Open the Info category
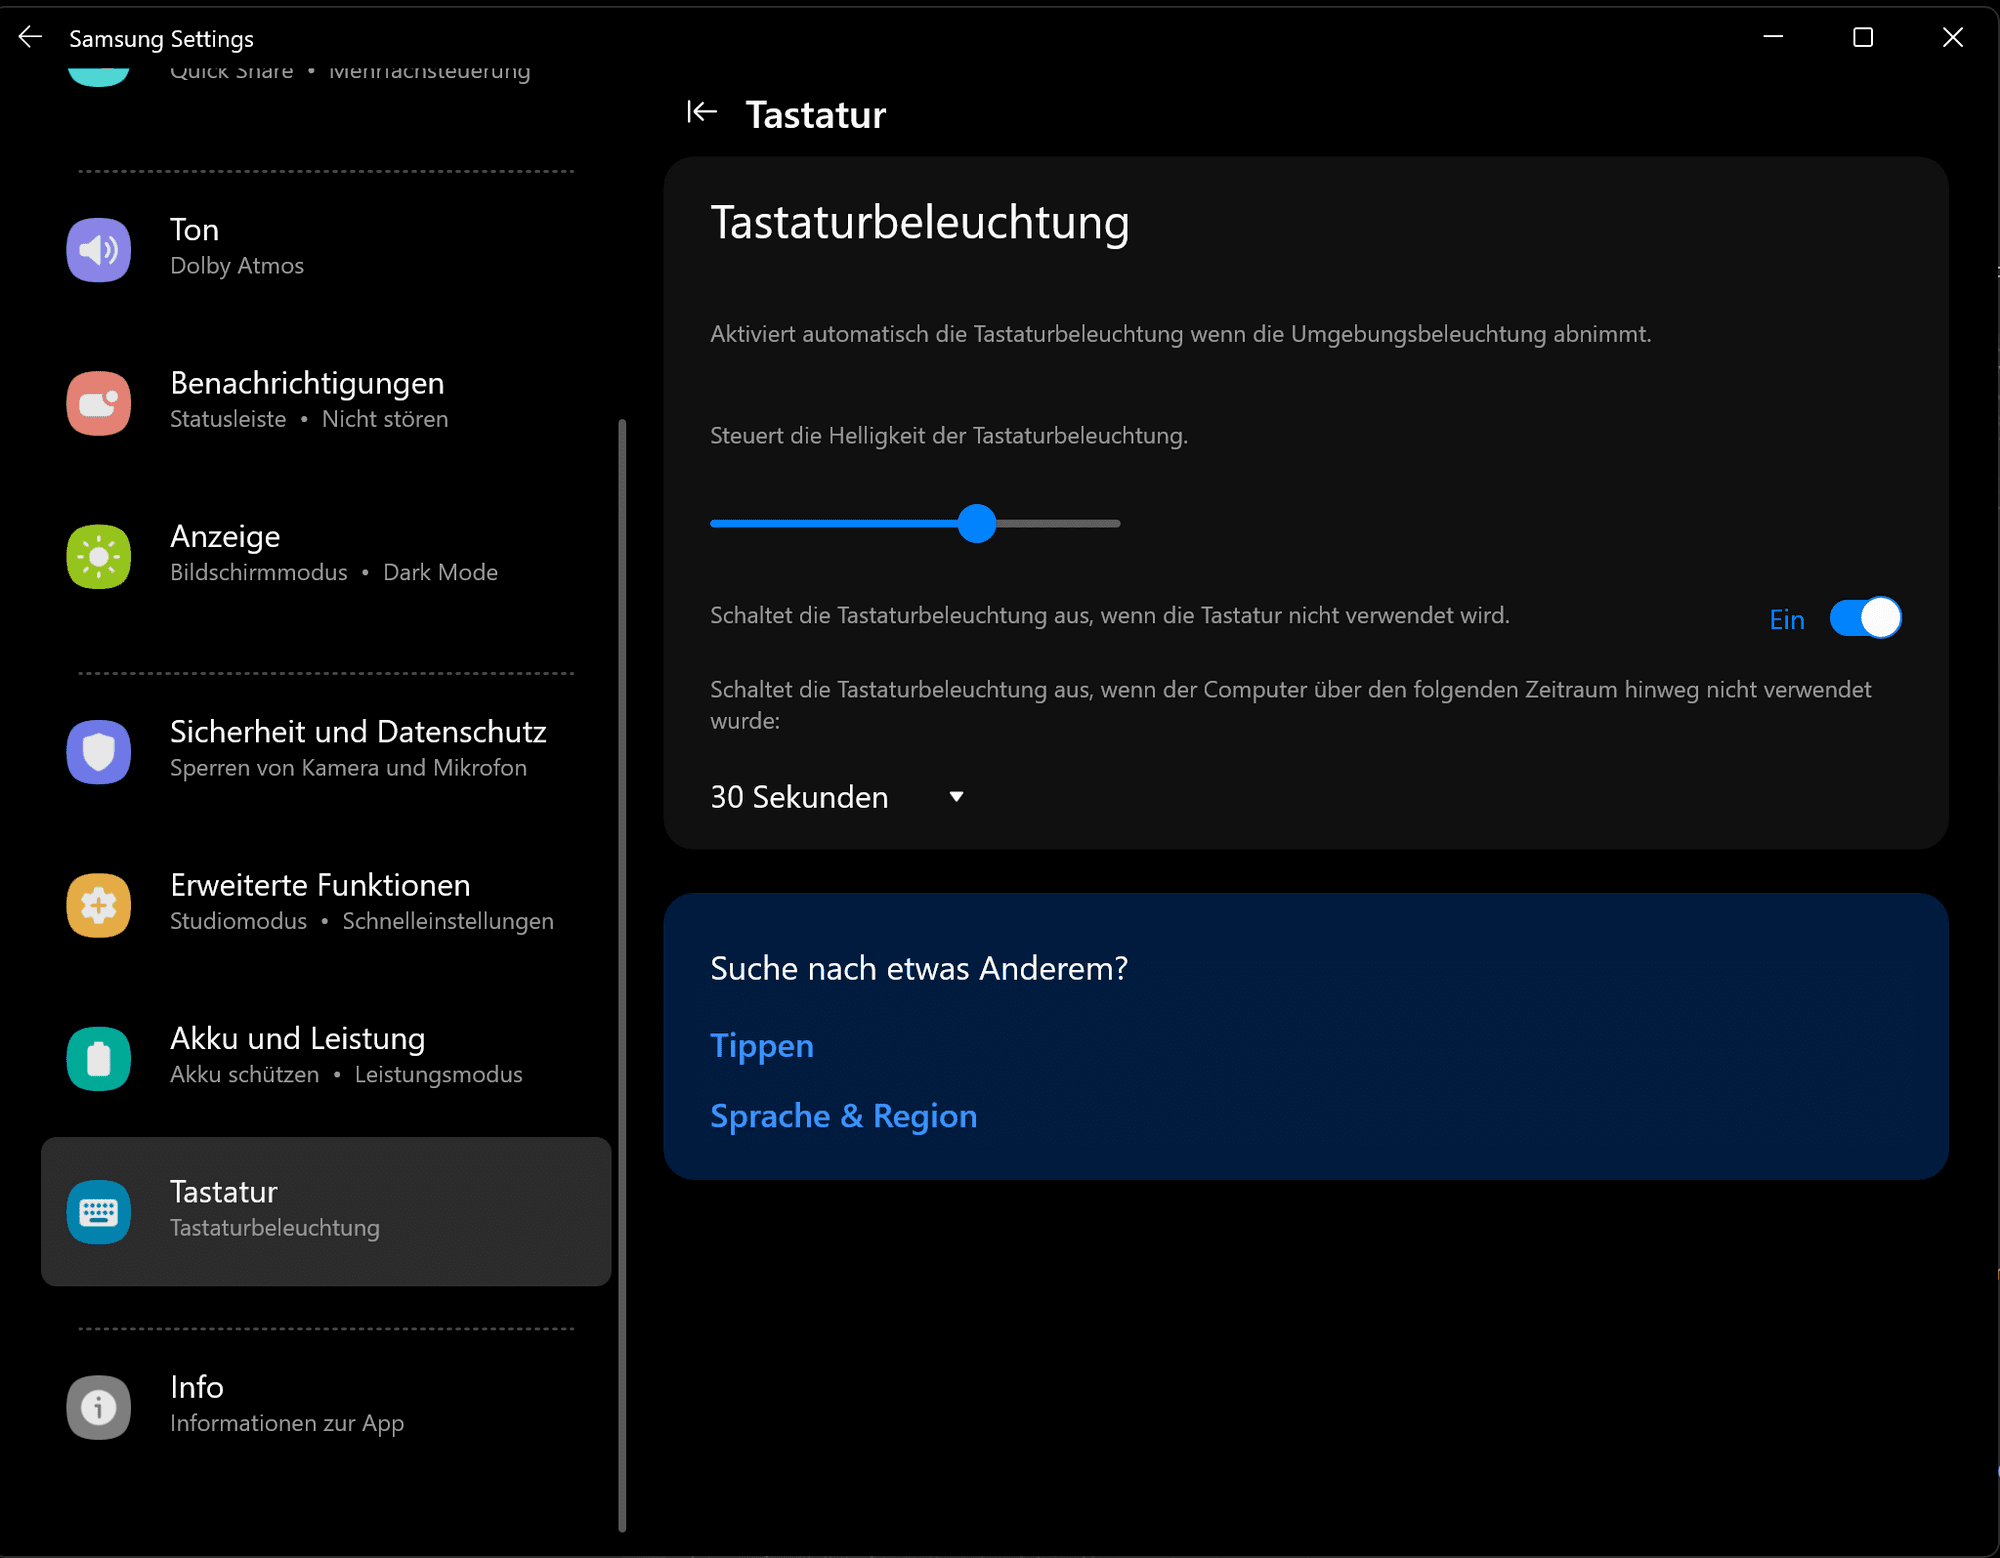This screenshot has width=2000, height=1558. click(326, 1406)
